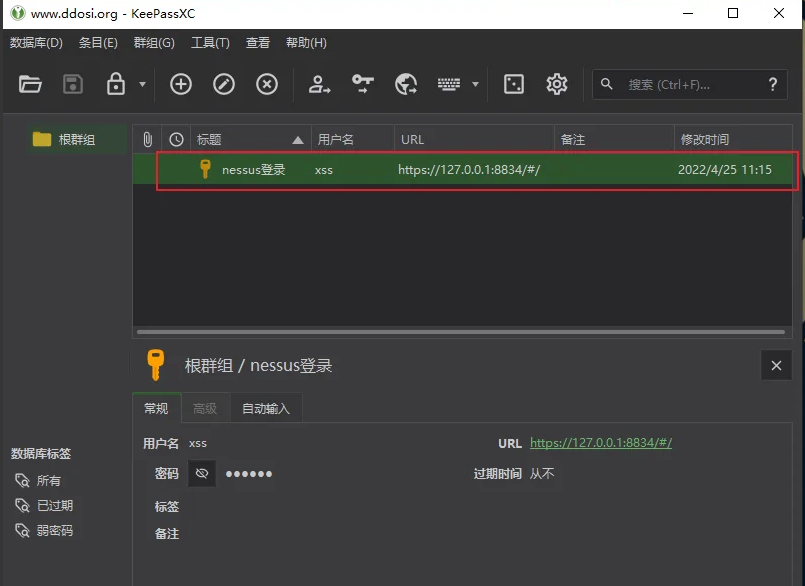Open the 帮助(H) menu

coord(306,43)
